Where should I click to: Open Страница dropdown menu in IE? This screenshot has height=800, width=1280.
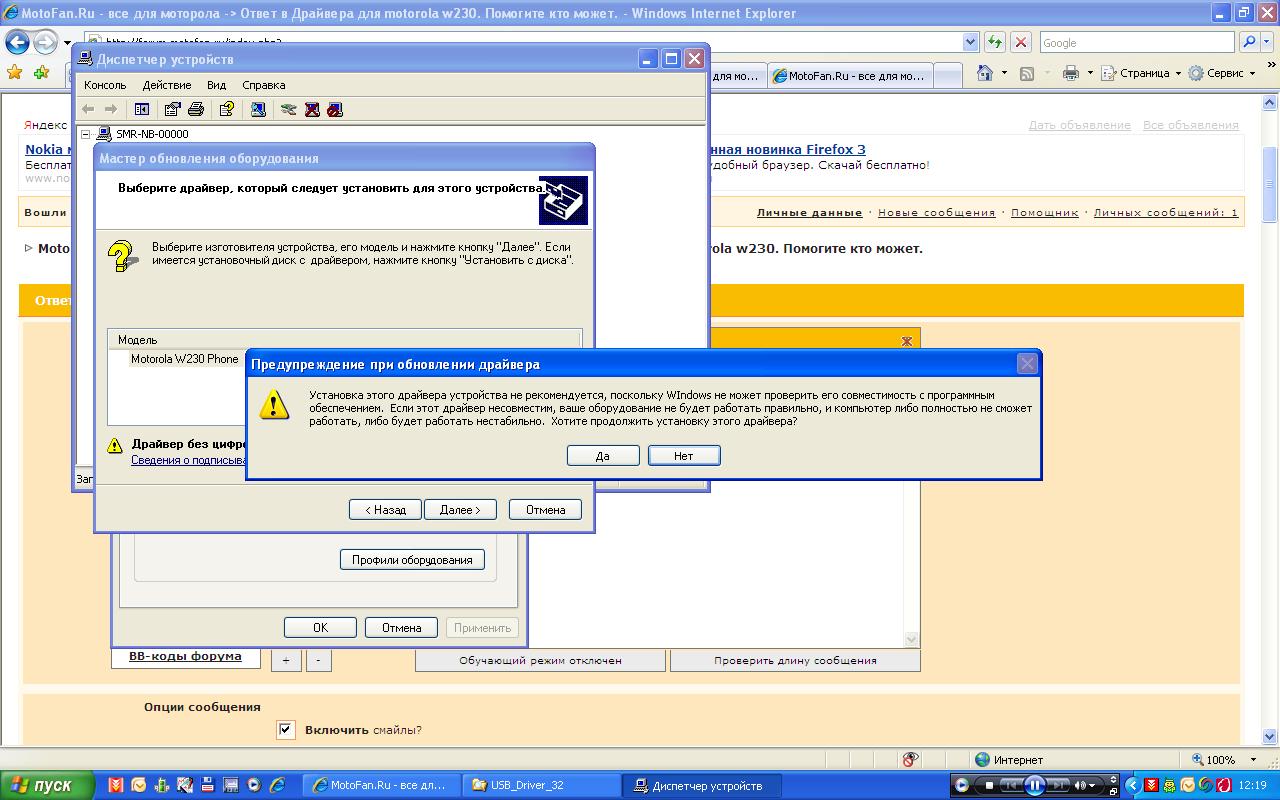(x=1141, y=73)
